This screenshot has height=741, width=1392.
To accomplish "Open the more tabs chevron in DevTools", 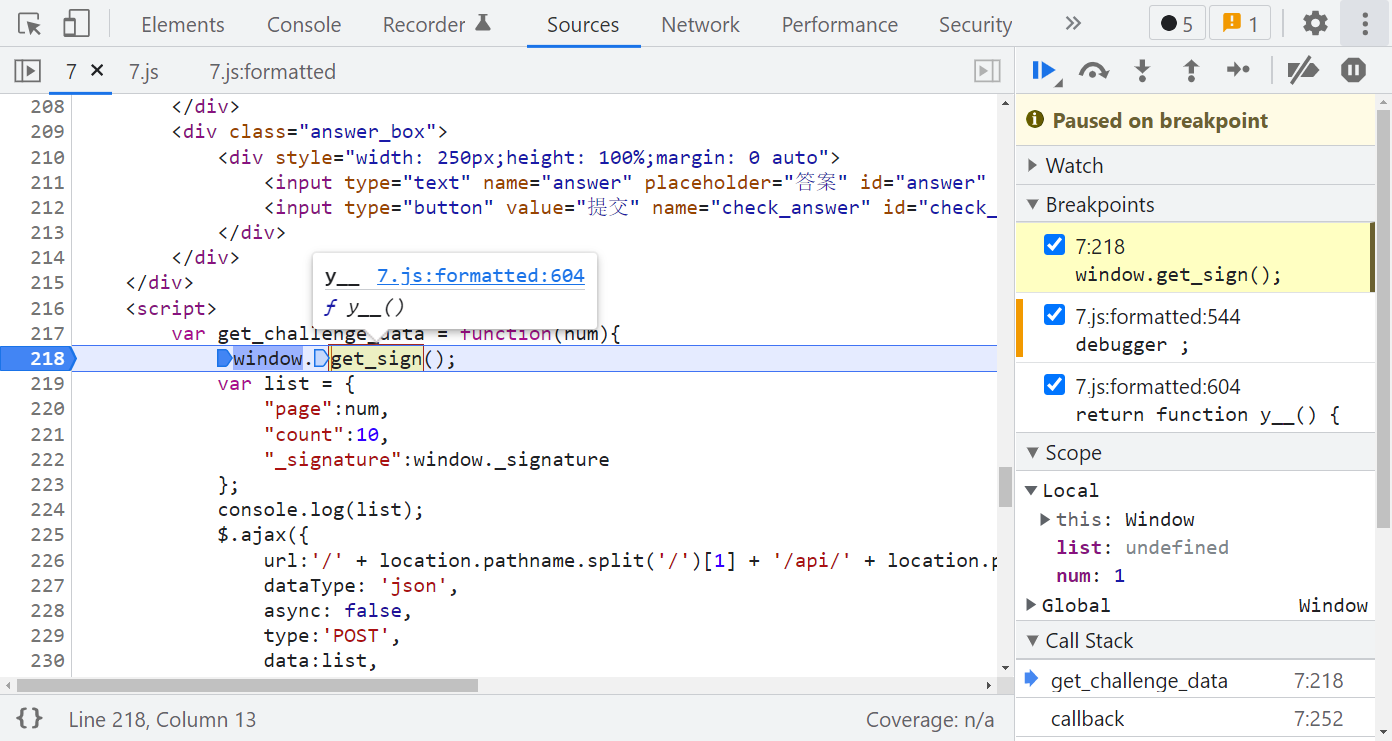I will pos(1073,24).
